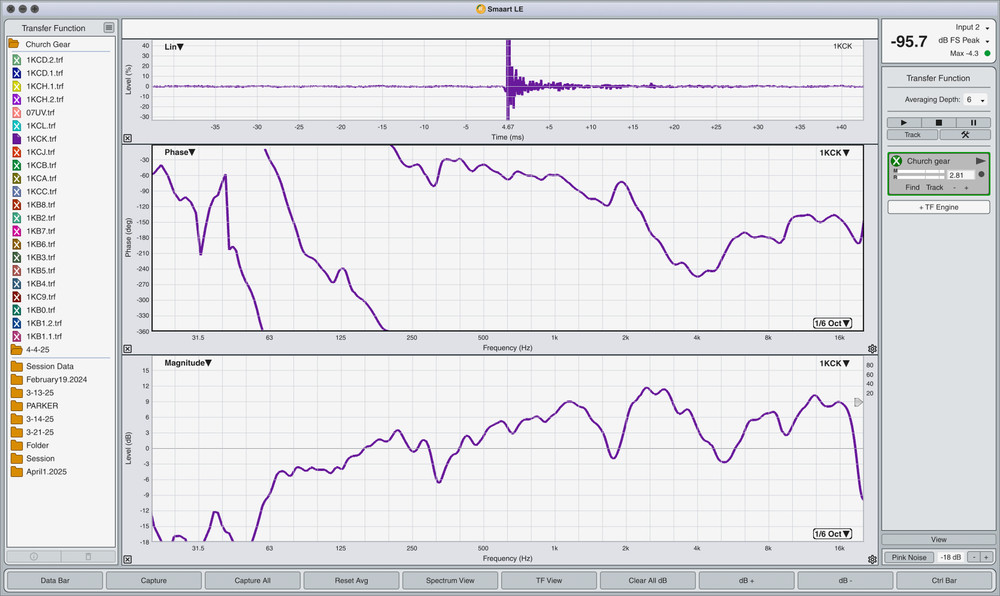Start measurement with the play button
Image resolution: width=1000 pixels, height=596 pixels.
click(x=904, y=122)
